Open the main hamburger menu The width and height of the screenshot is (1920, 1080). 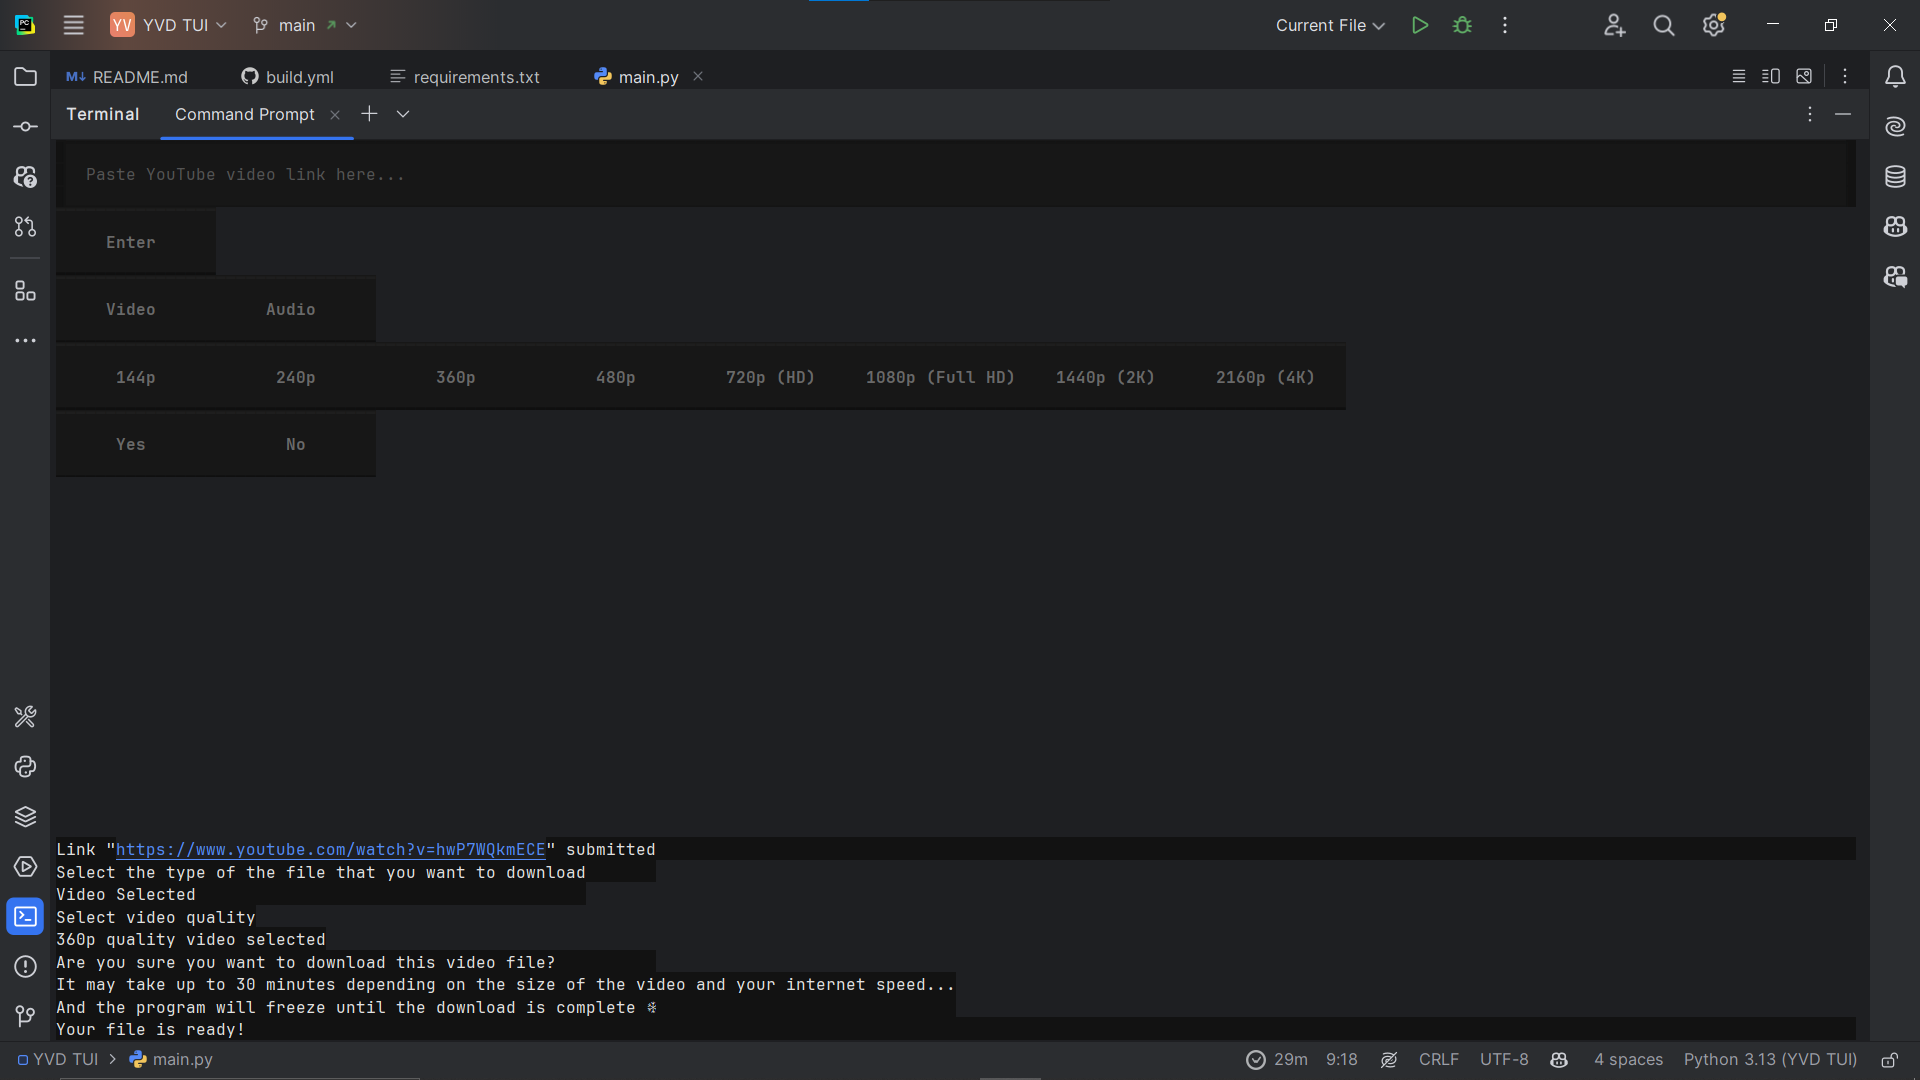(73, 25)
